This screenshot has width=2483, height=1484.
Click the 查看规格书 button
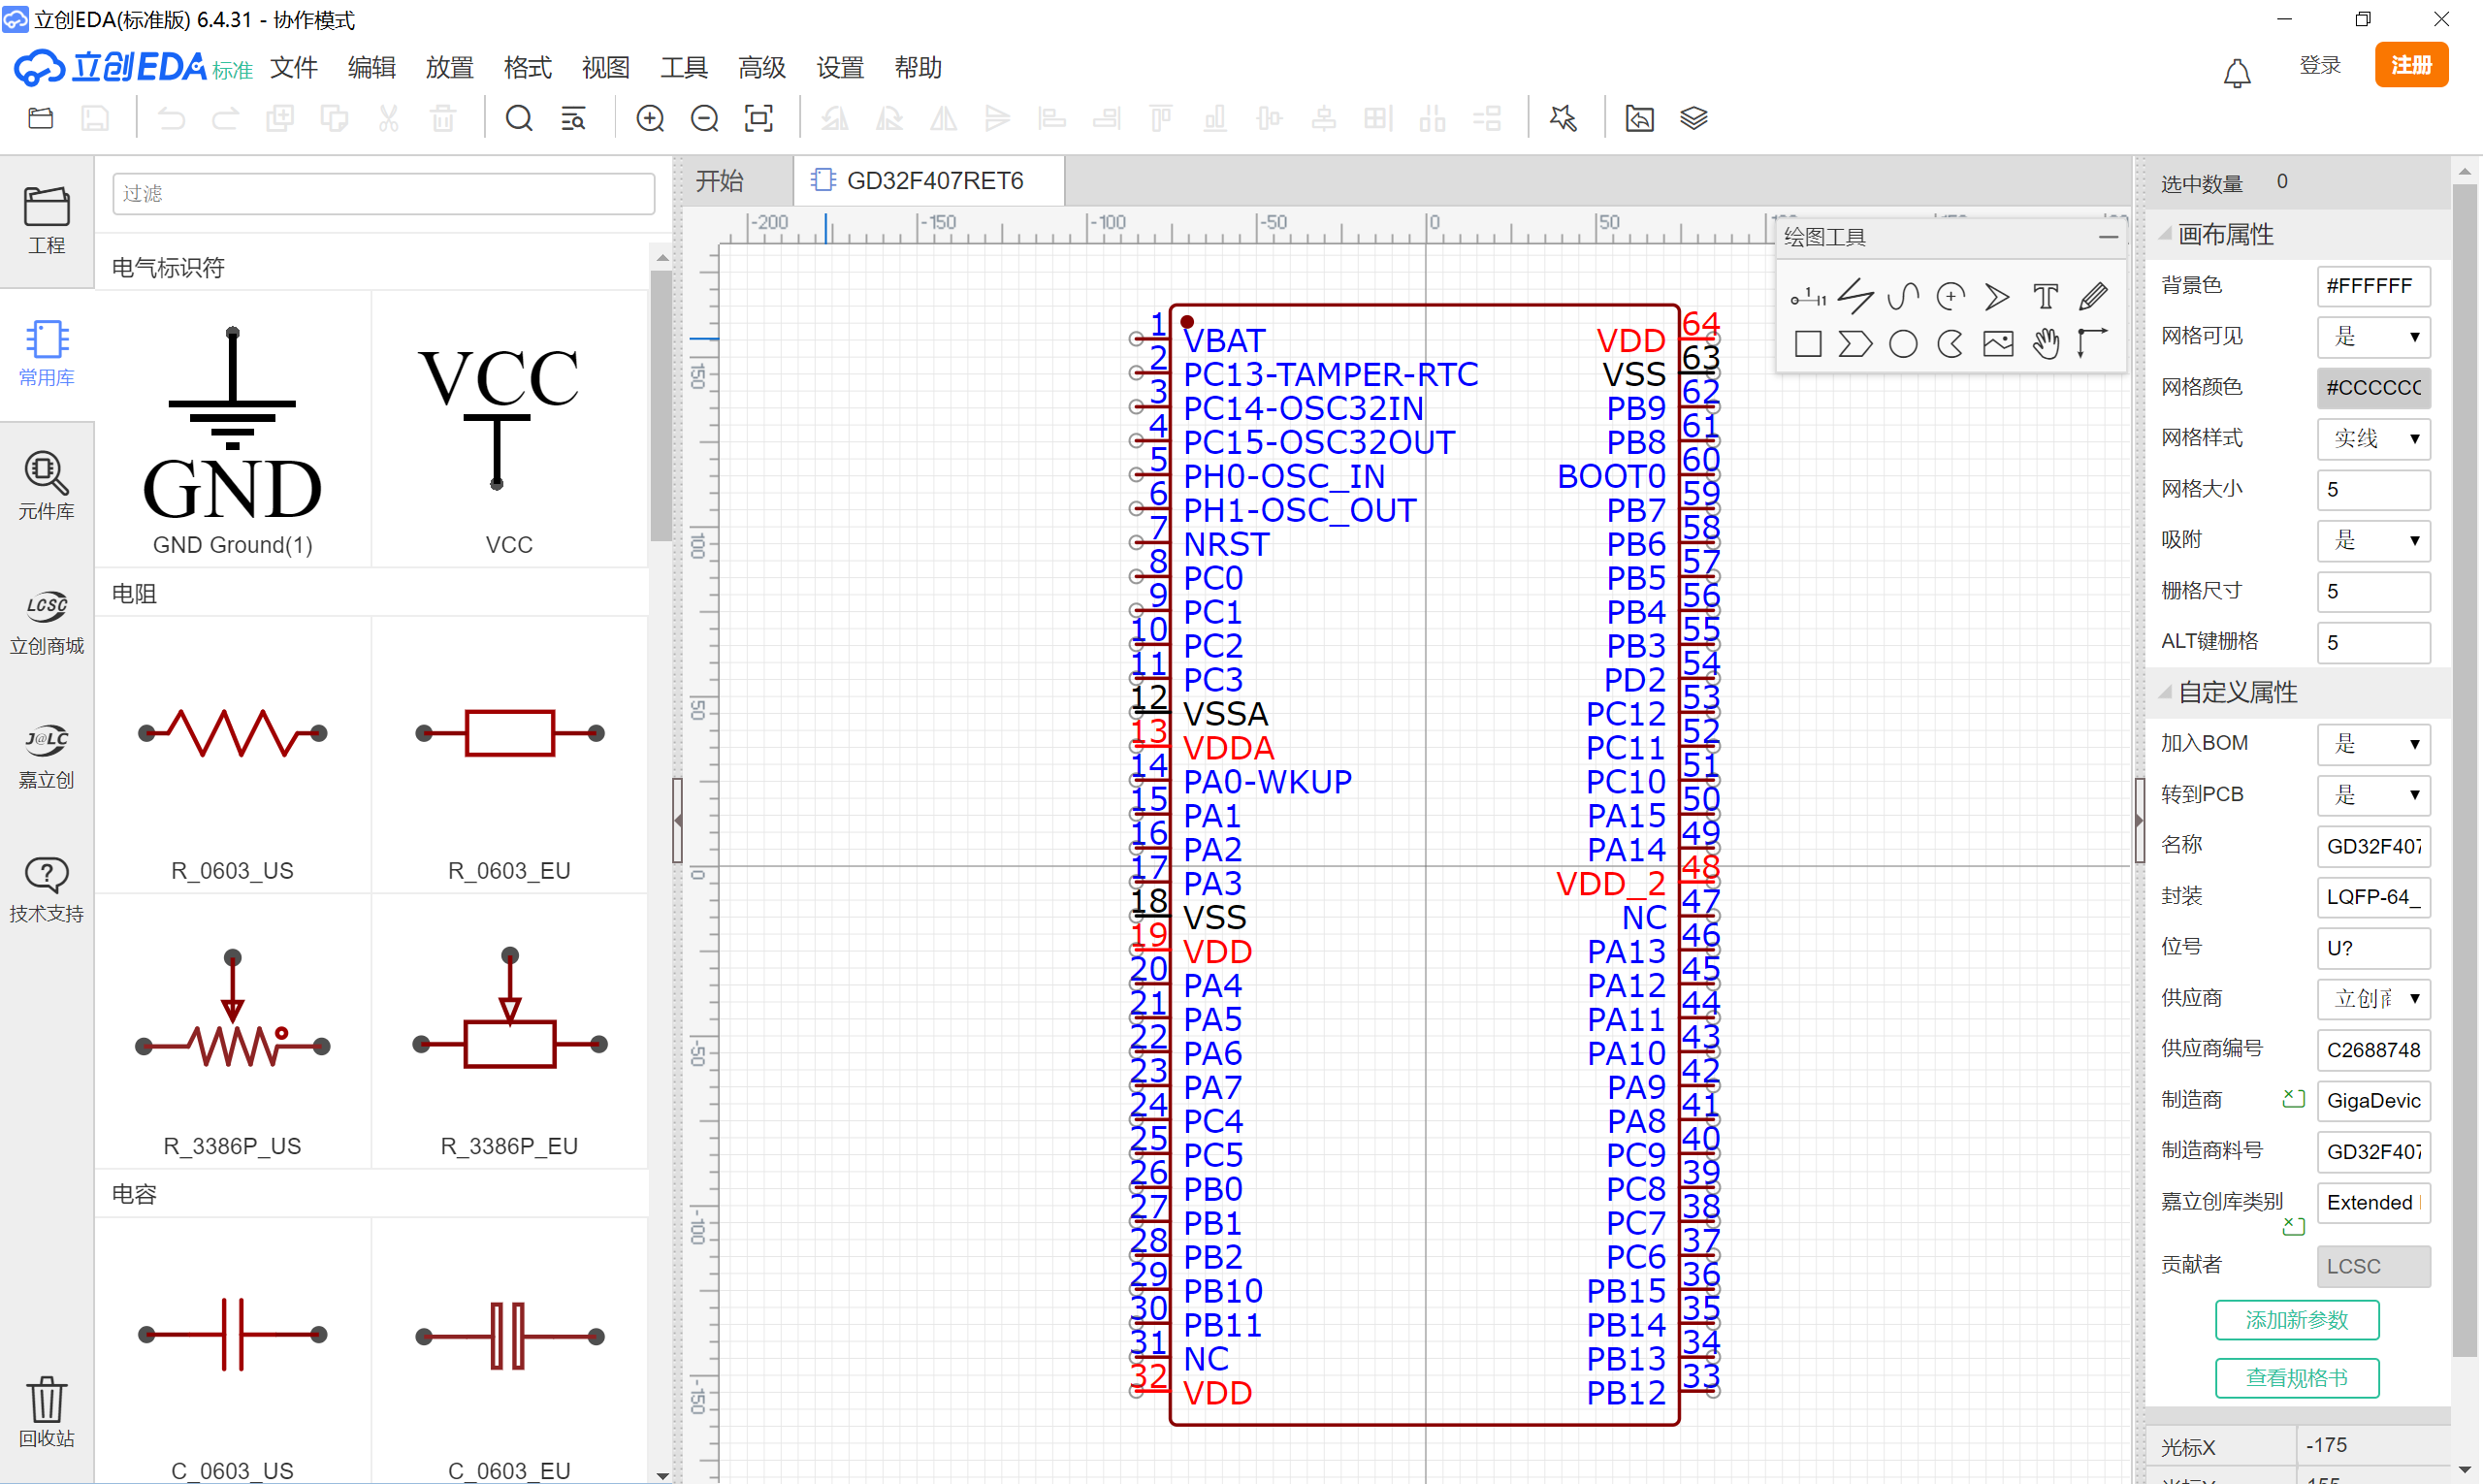click(x=2297, y=1378)
